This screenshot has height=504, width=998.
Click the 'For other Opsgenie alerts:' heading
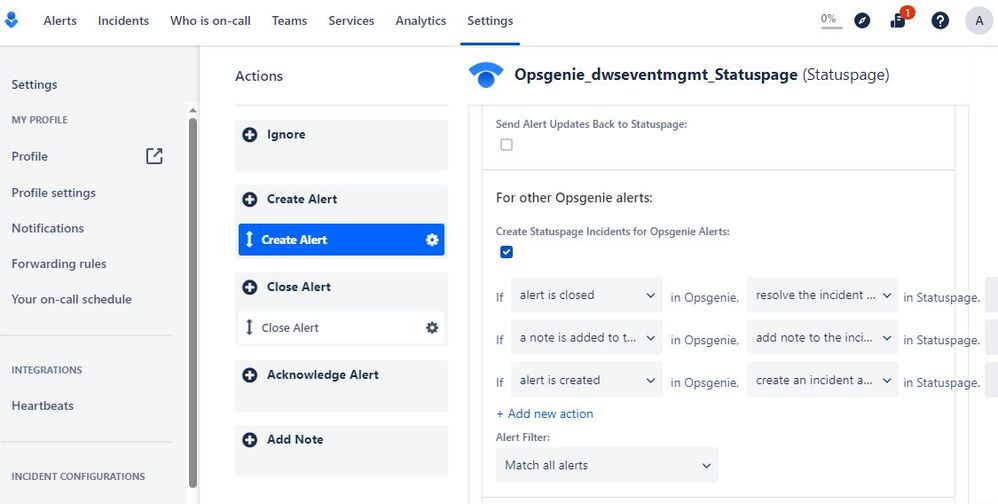(x=574, y=198)
